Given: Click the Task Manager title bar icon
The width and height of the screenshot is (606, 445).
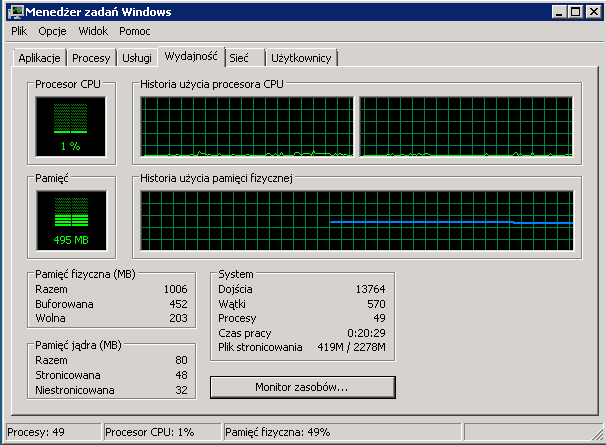Looking at the screenshot, I should 15,12.
